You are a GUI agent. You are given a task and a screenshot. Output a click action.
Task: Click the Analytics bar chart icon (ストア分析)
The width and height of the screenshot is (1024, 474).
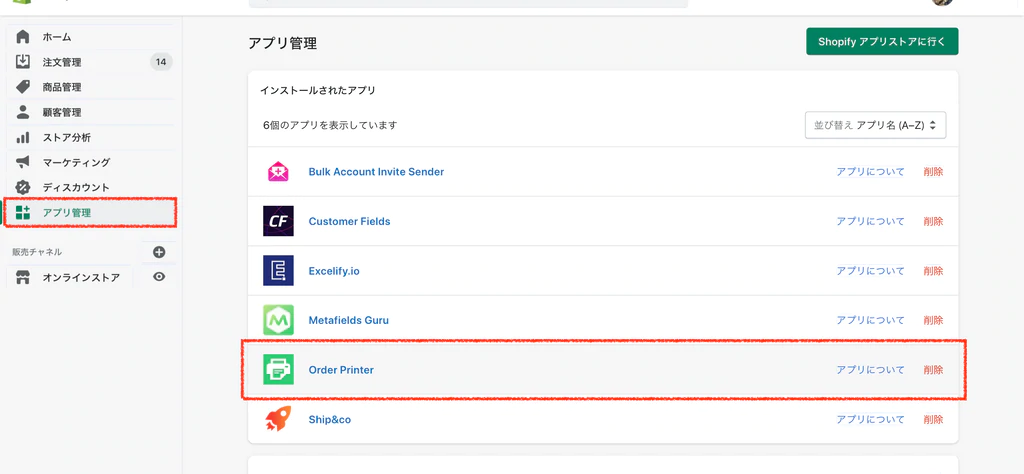(x=23, y=137)
